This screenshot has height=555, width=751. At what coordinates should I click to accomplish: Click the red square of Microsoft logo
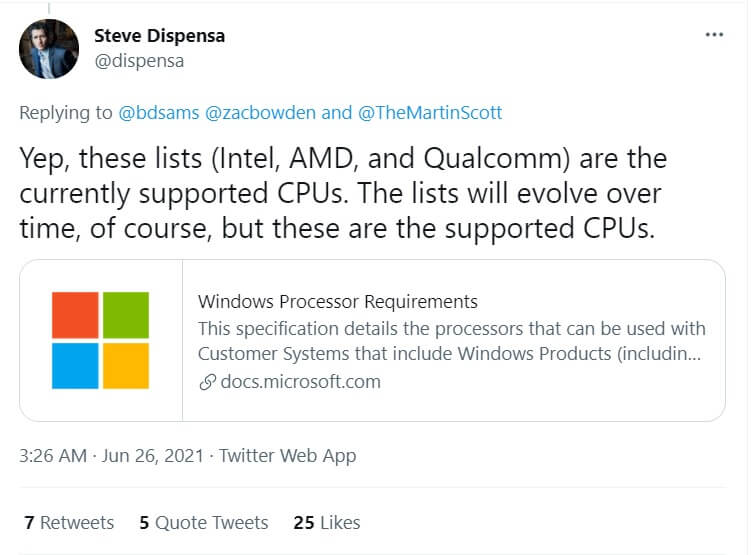pos(76,316)
